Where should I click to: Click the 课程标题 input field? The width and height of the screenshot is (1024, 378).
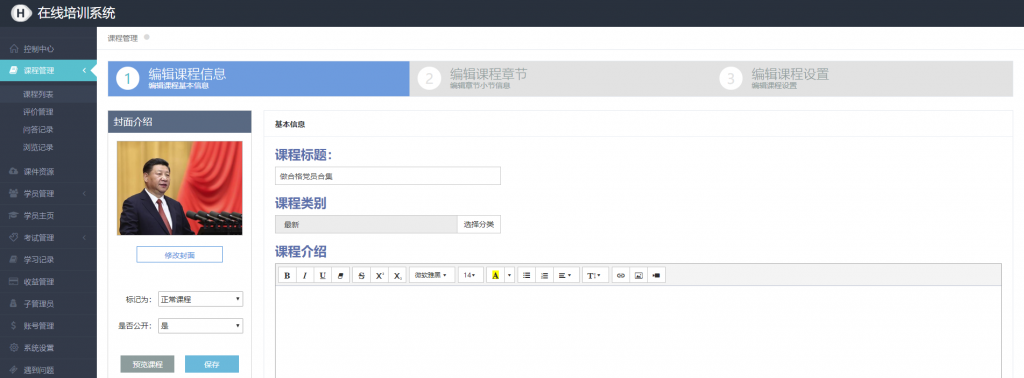pos(388,176)
